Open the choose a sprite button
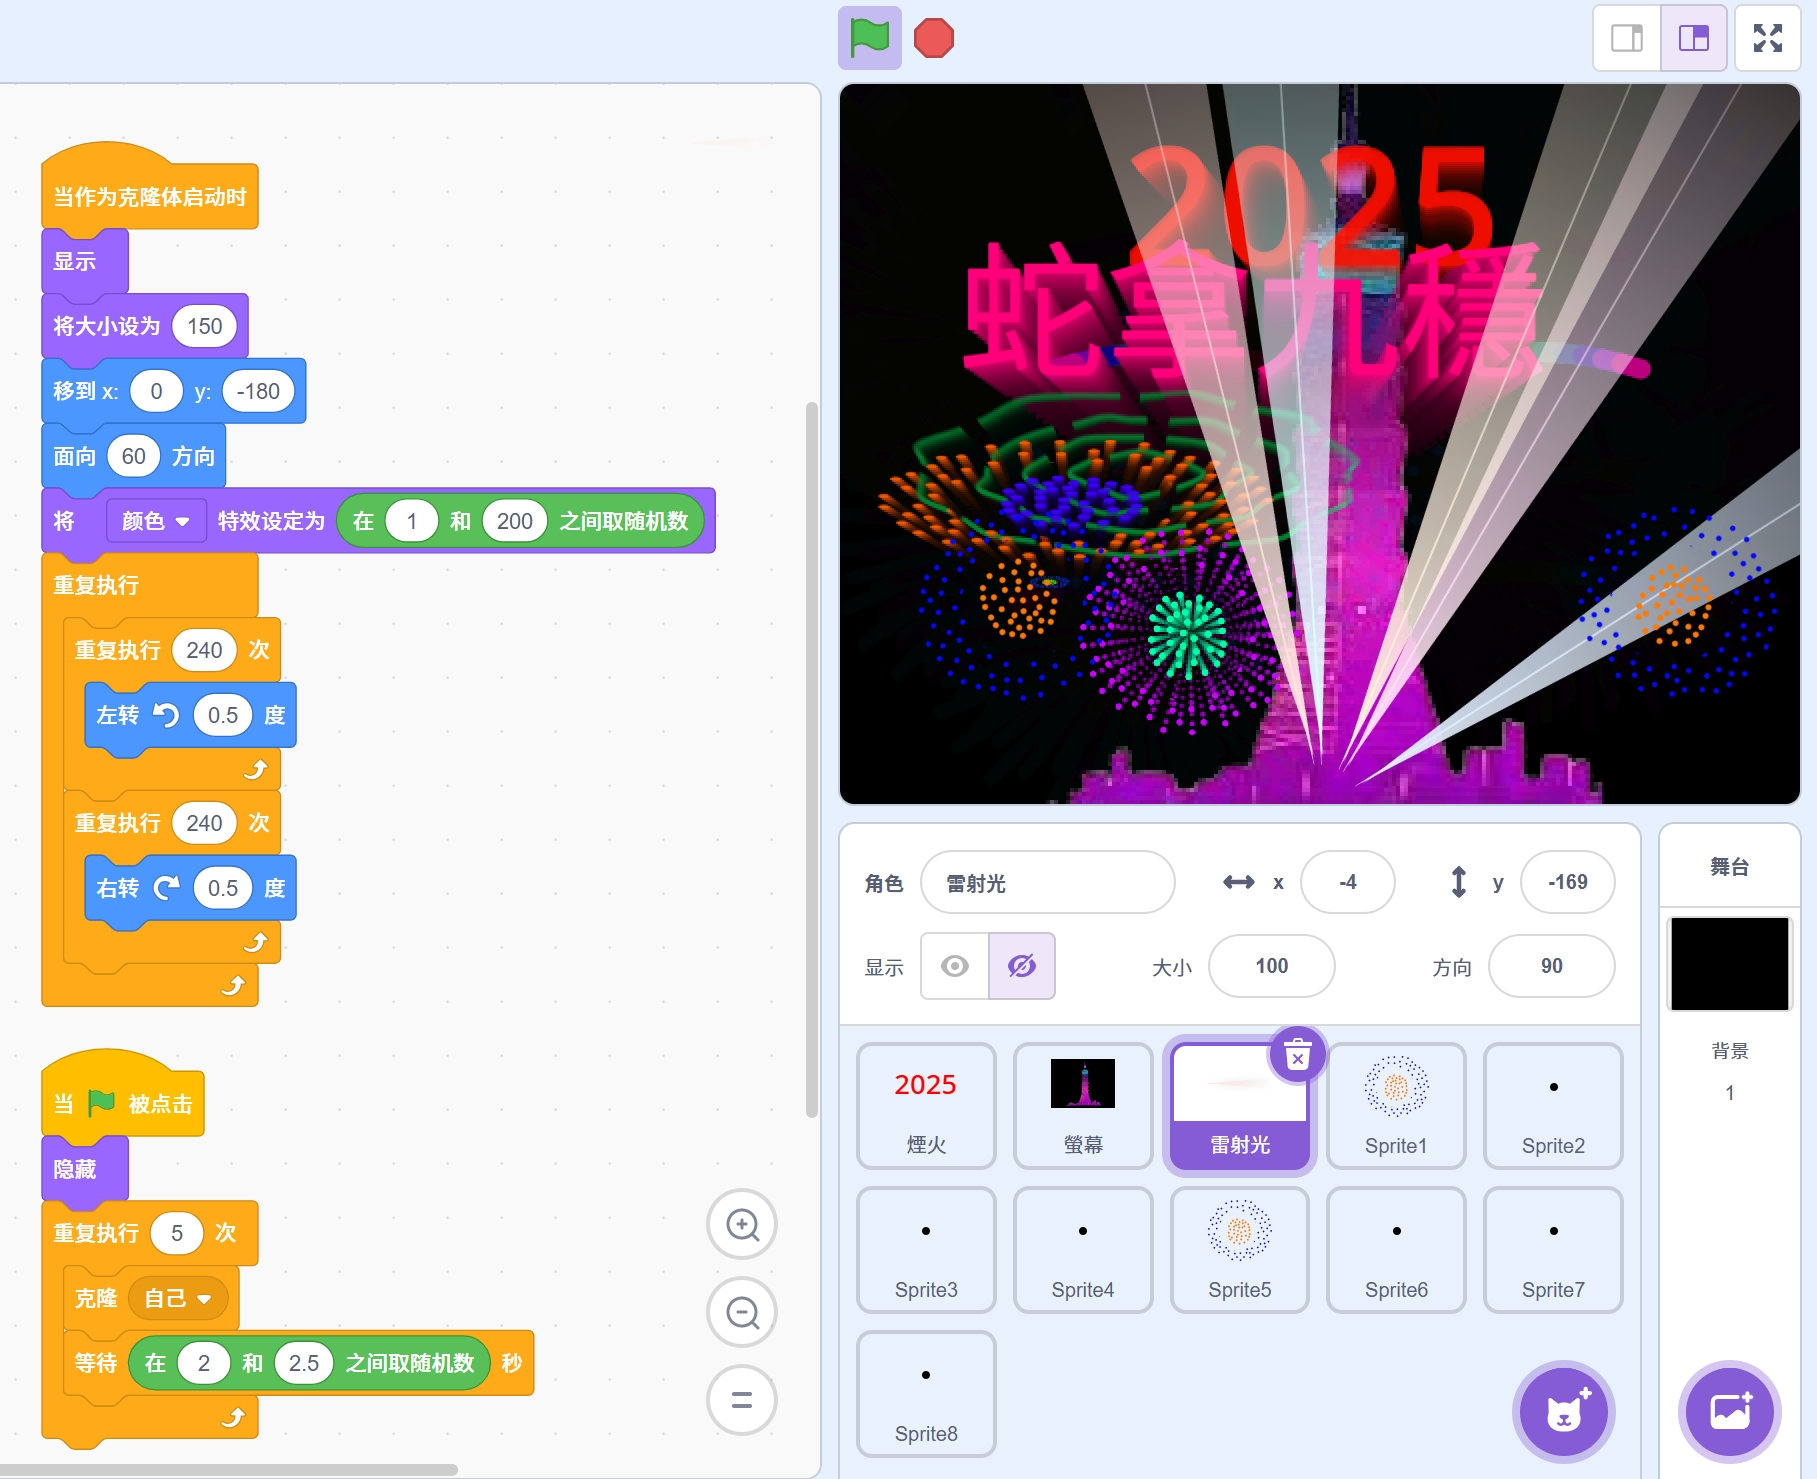The width and height of the screenshot is (1817, 1479). click(x=1563, y=1411)
